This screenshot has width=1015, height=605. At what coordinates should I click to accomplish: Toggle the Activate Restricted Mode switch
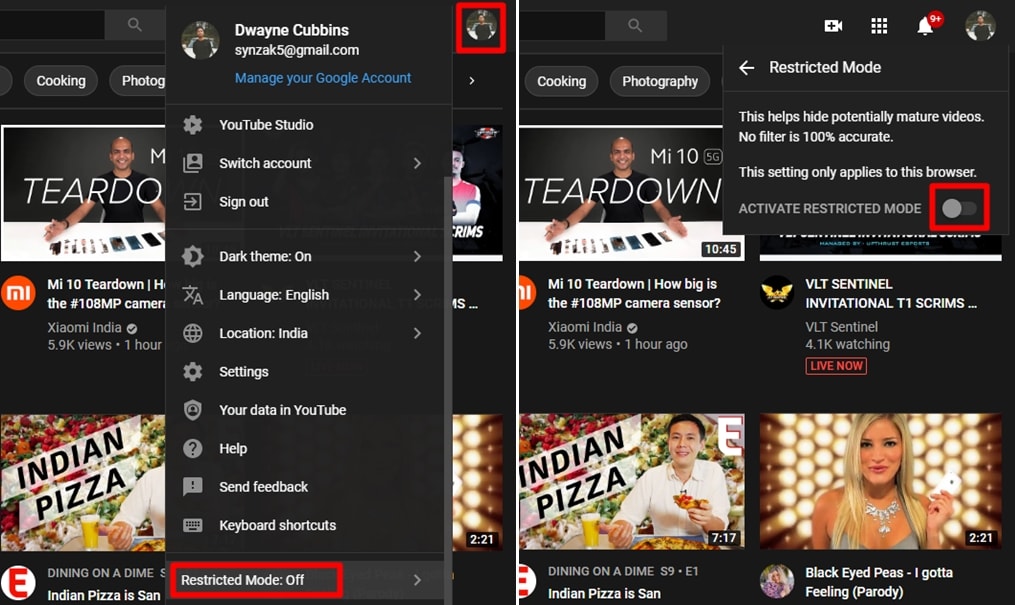[959, 208]
